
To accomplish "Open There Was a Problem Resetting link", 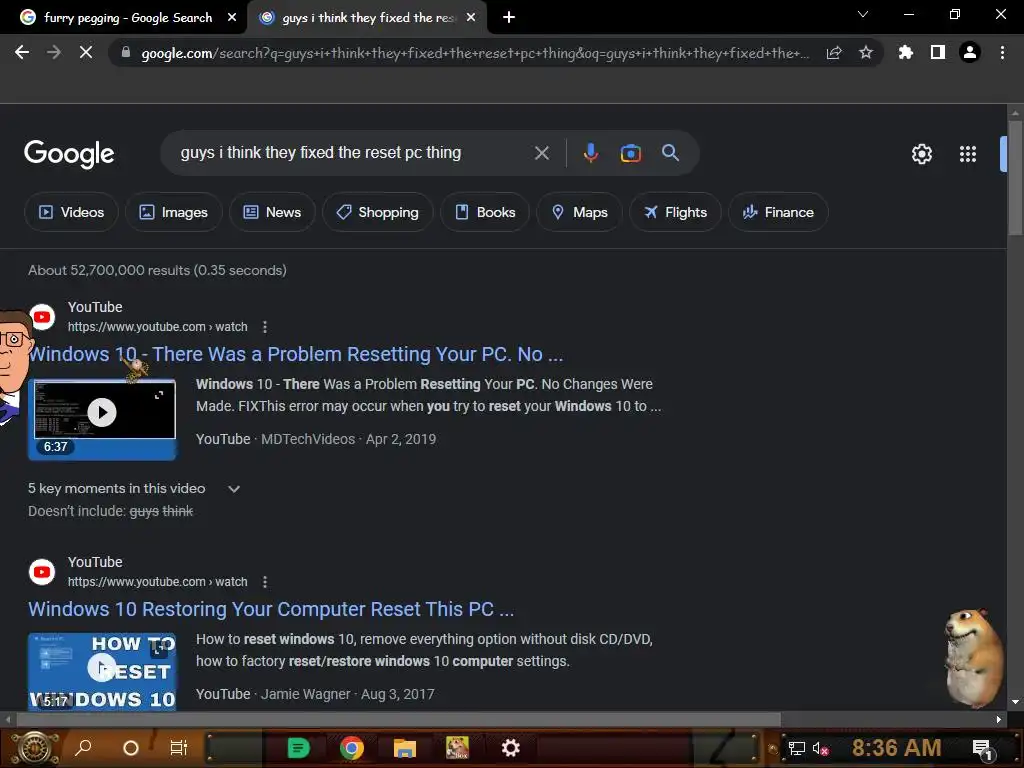I will 295,354.
